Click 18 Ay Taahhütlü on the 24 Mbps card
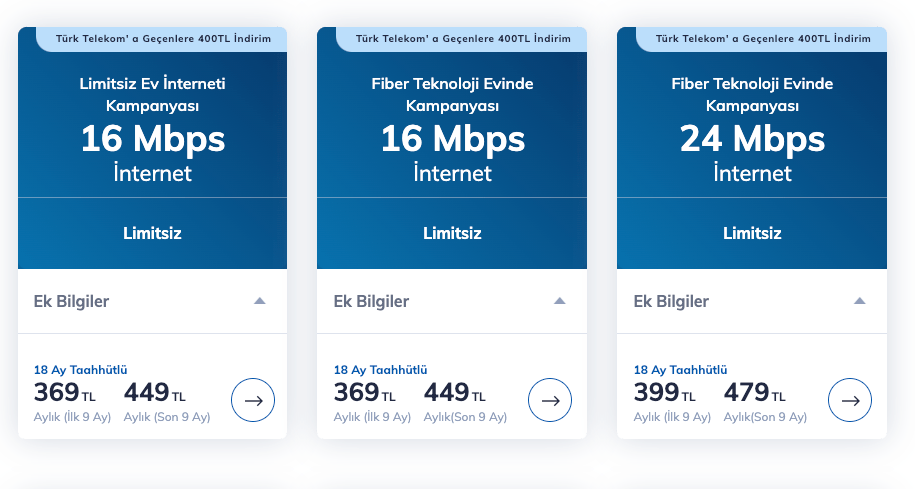This screenshot has height=489, width=915. click(680, 369)
